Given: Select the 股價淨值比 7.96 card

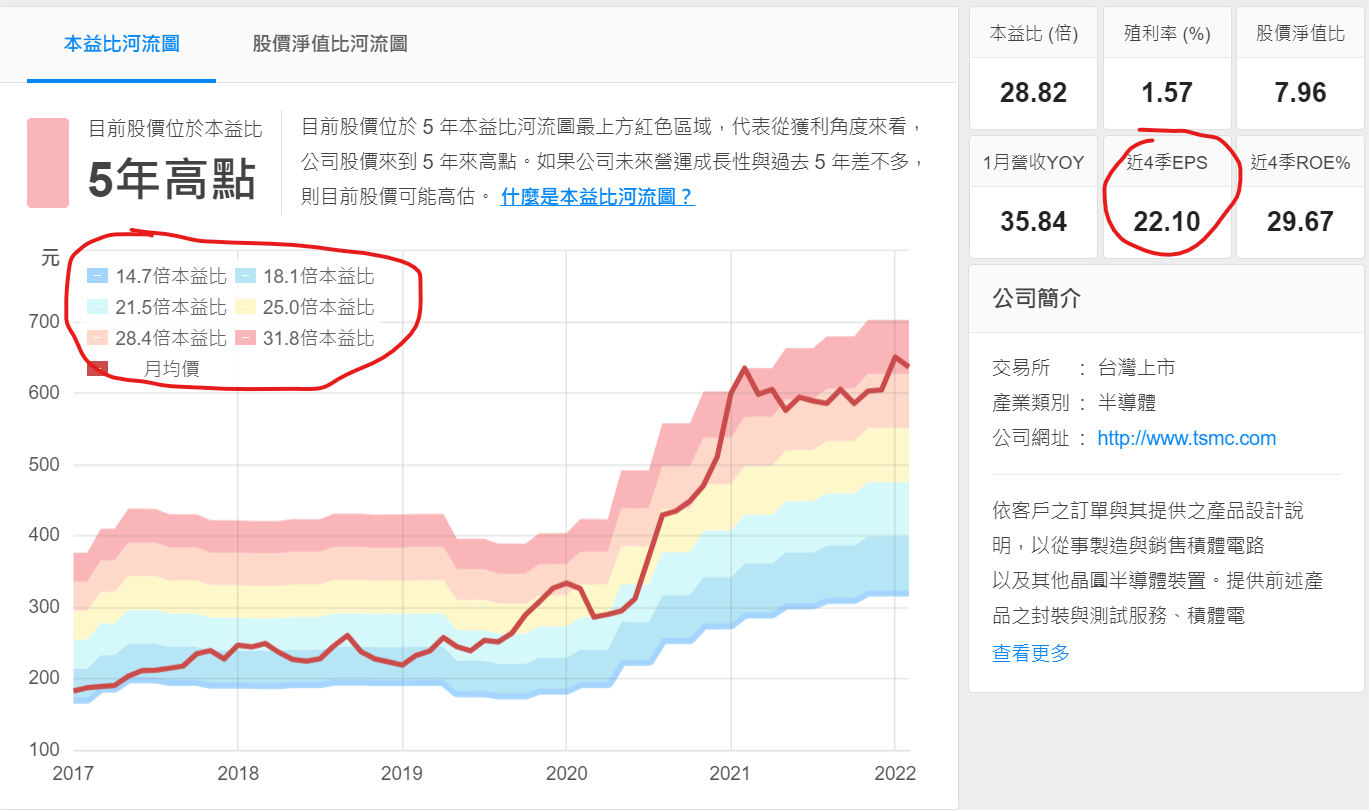Looking at the screenshot, I should click(1300, 68).
